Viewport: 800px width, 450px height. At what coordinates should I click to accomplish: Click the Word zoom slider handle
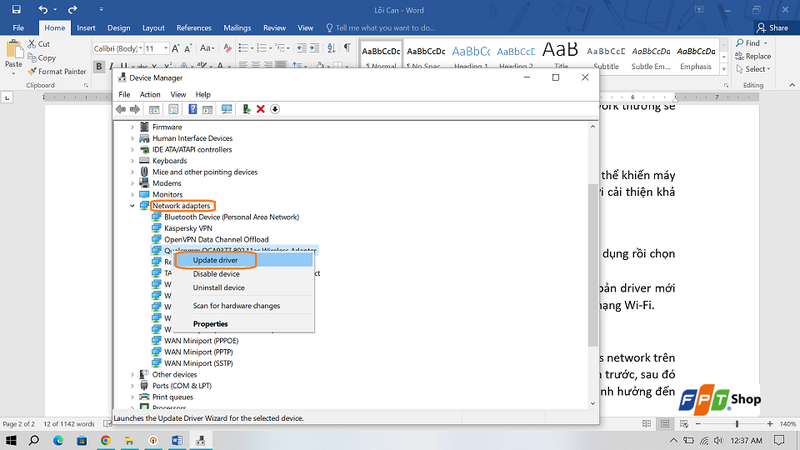pos(737,423)
